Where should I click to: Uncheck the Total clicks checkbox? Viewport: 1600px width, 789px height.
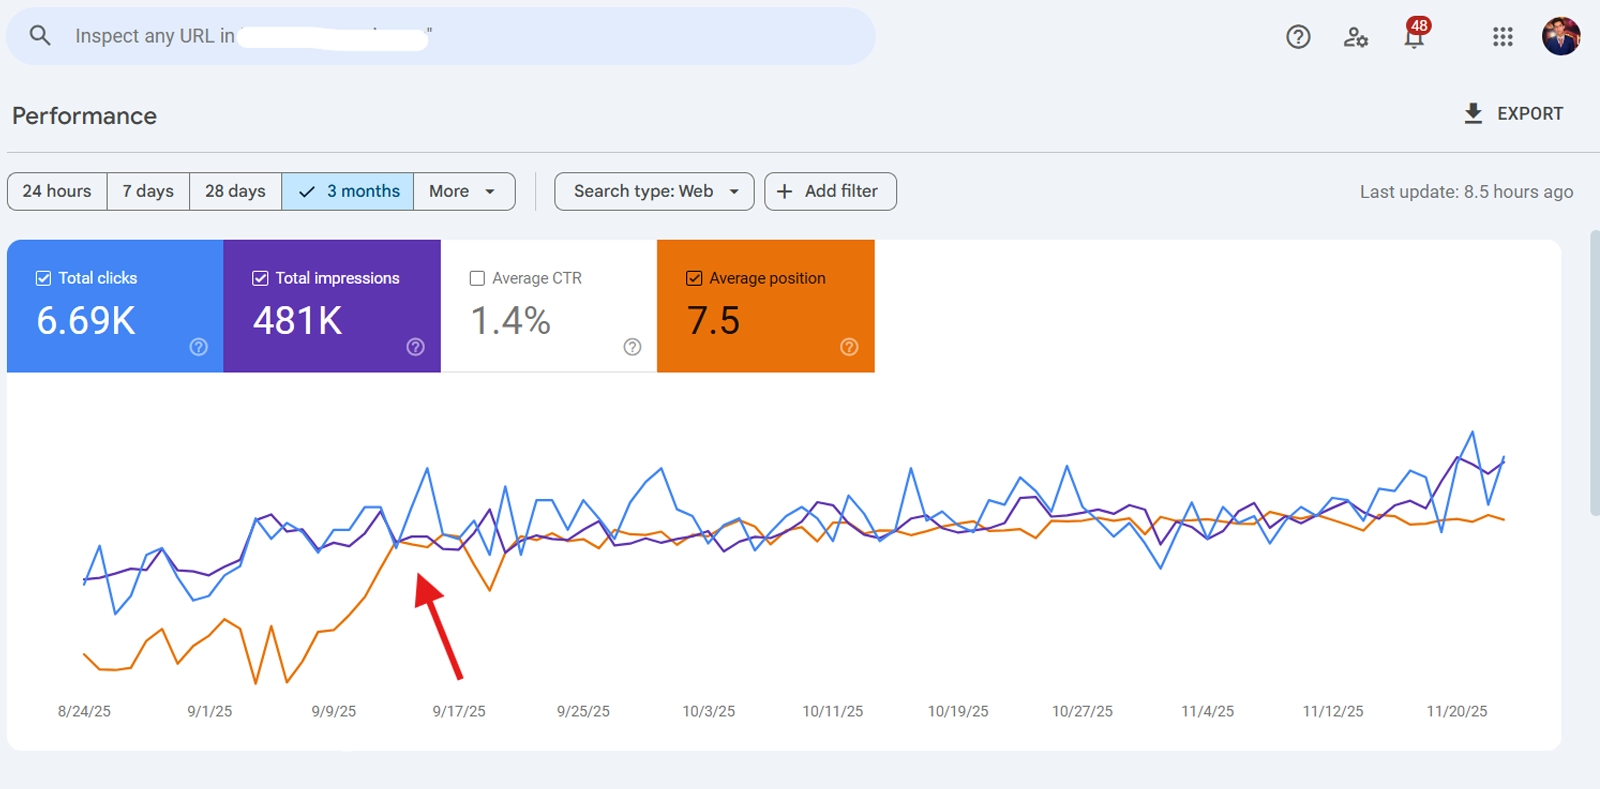pyautogui.click(x=43, y=278)
